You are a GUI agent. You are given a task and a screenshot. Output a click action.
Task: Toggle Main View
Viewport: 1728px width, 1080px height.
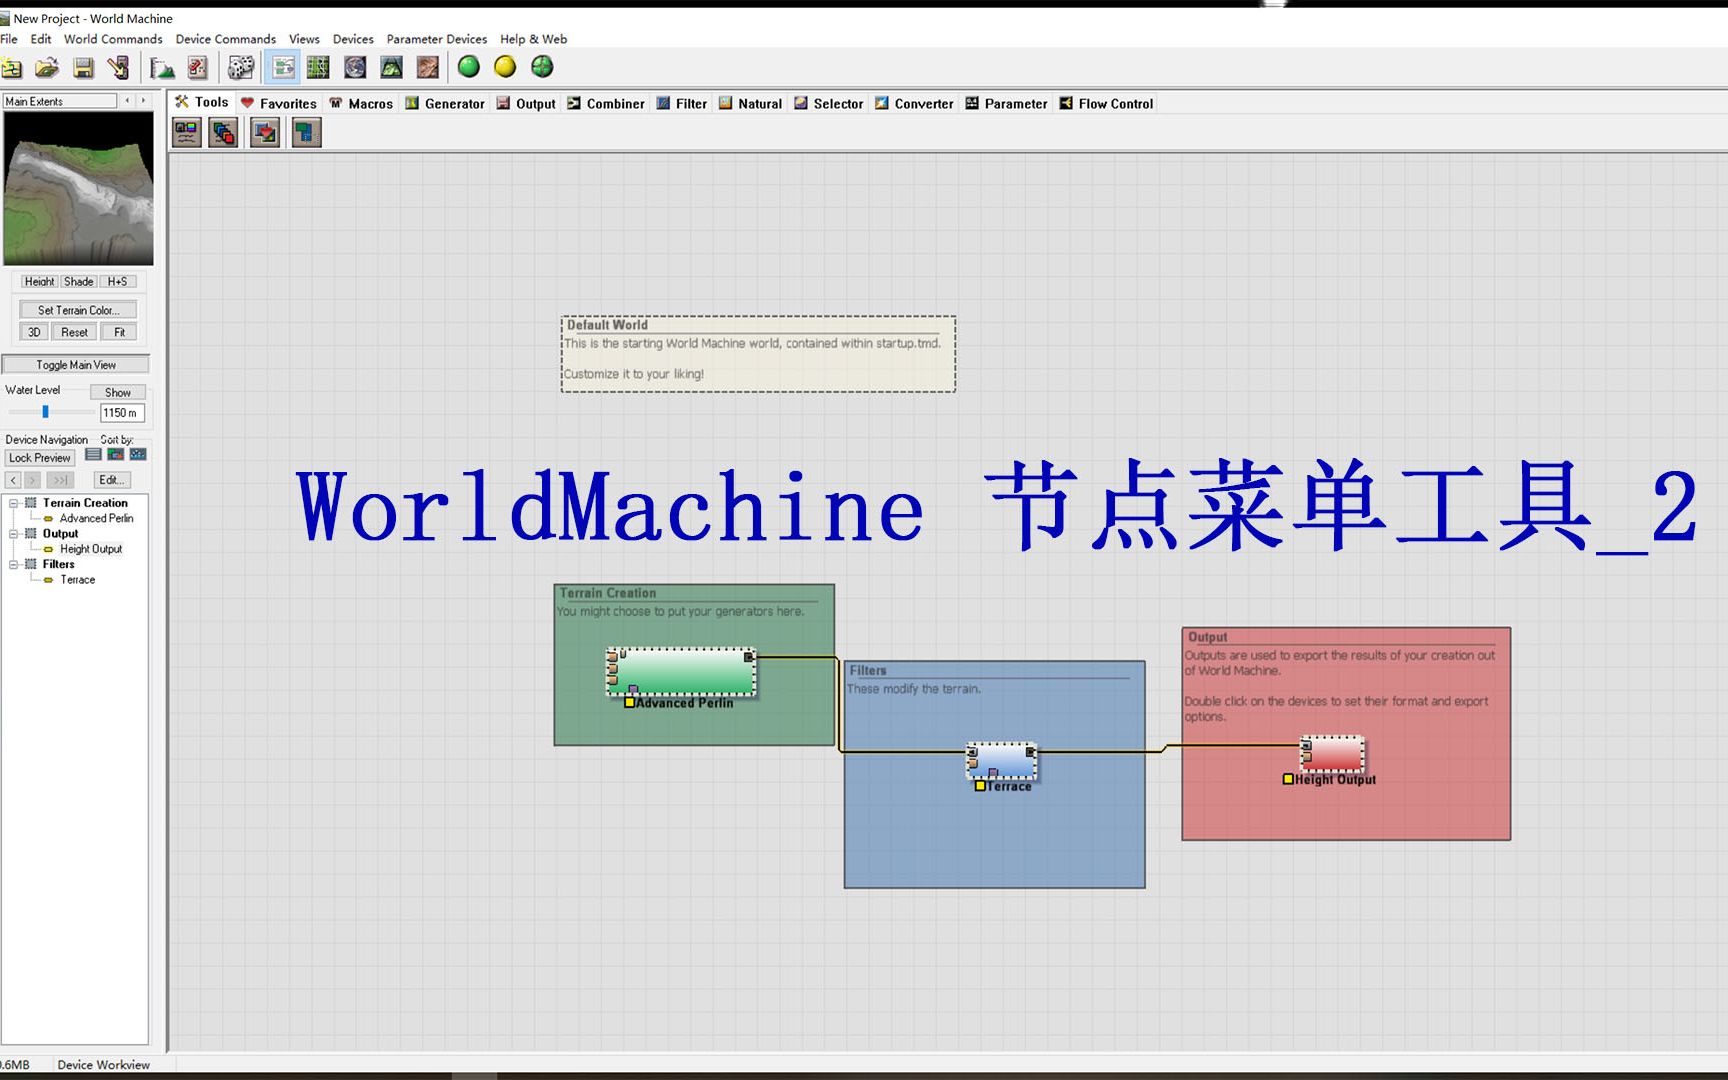click(x=76, y=365)
